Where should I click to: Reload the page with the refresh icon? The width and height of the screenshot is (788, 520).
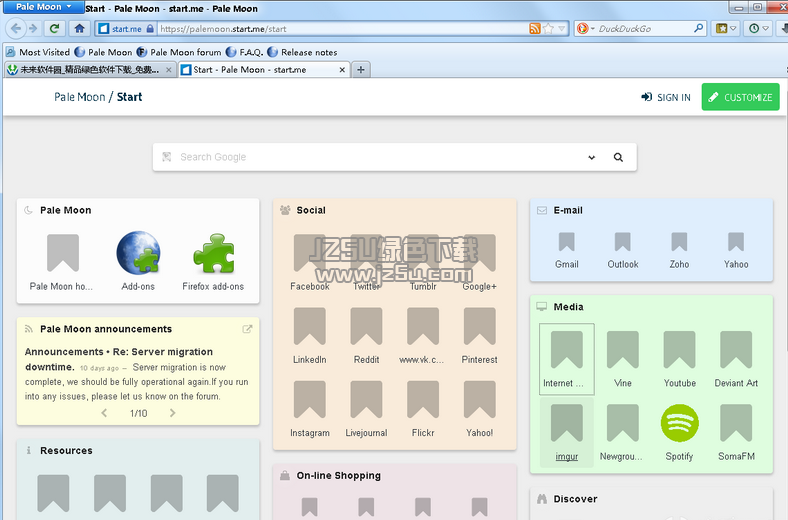pos(54,29)
